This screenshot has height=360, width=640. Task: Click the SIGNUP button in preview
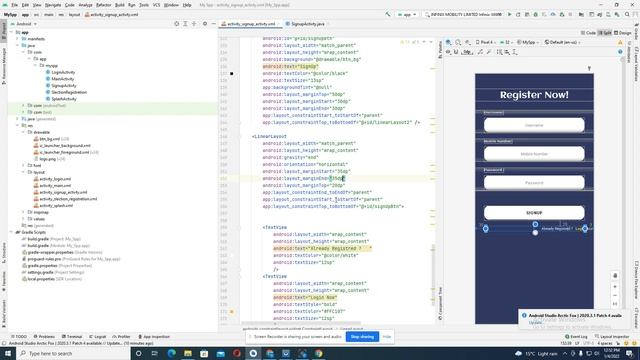pyautogui.click(x=534, y=213)
